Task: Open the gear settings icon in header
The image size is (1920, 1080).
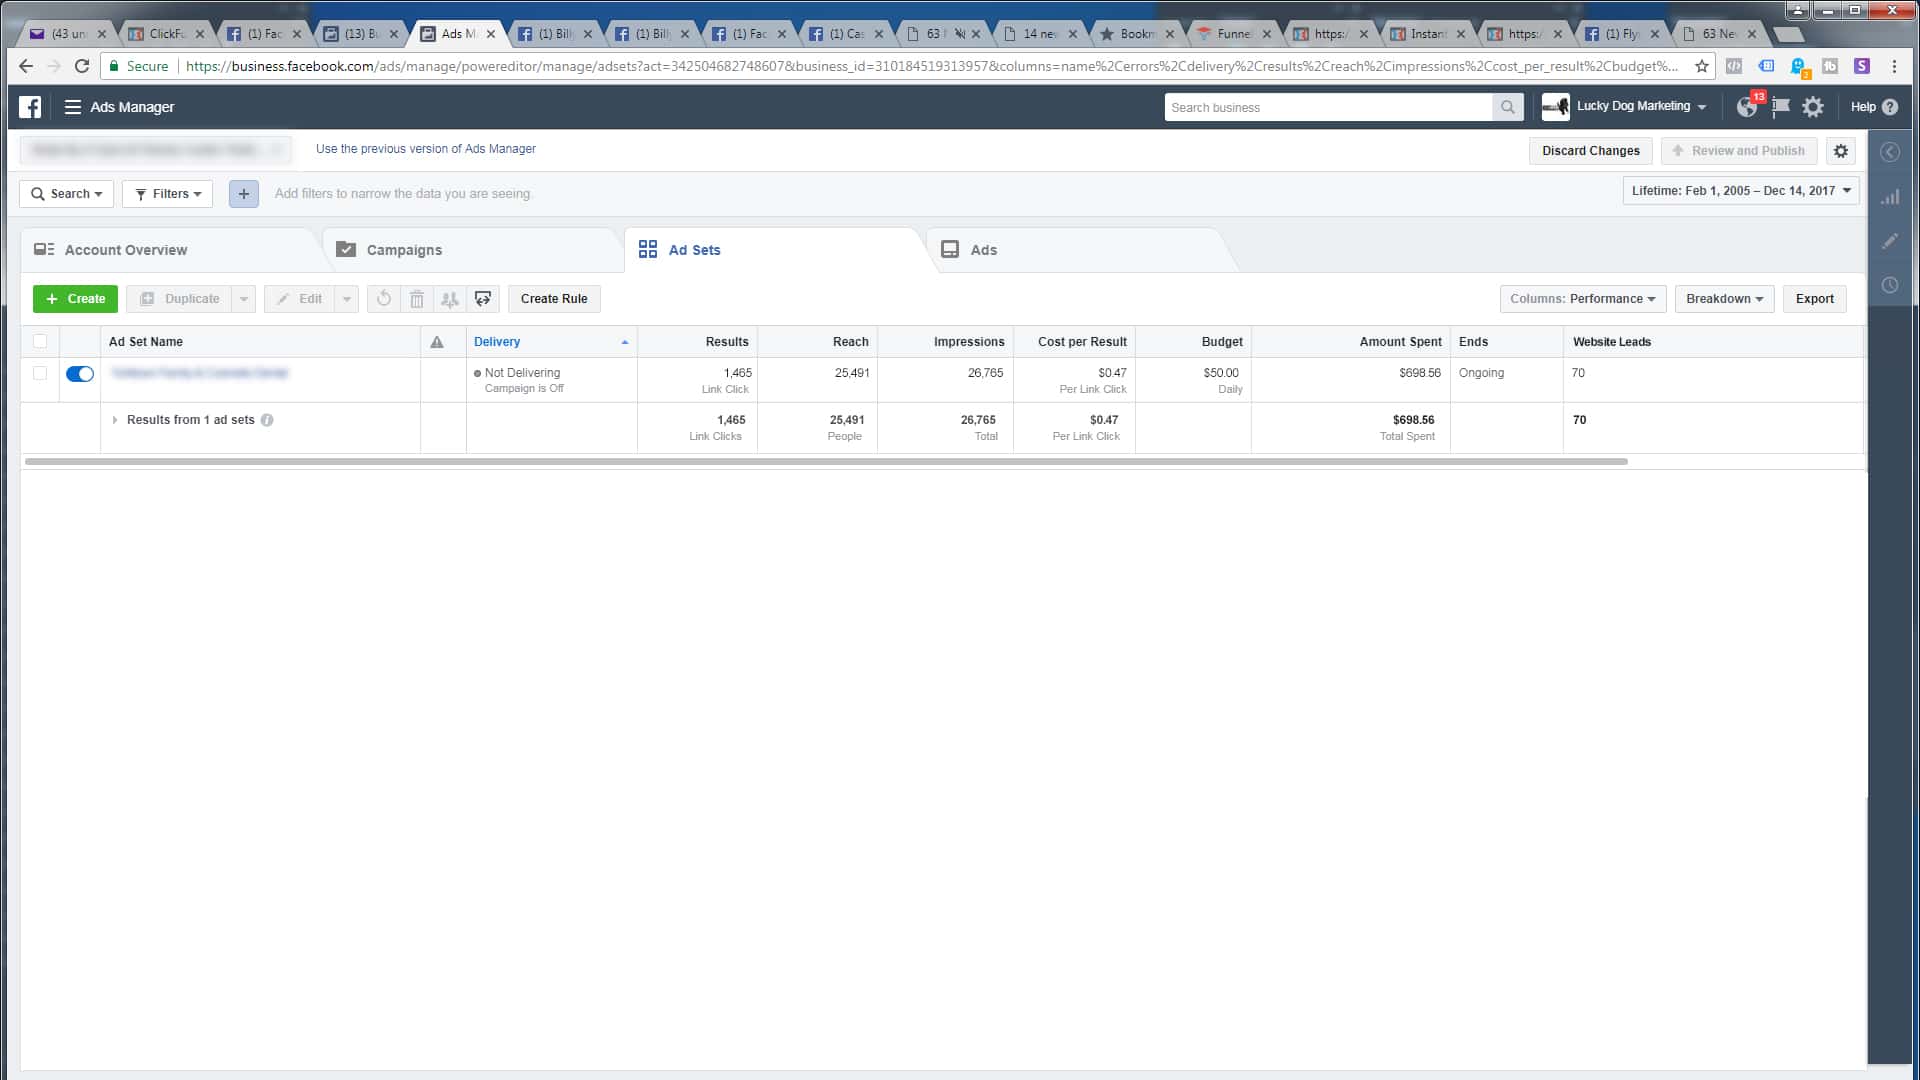Action: (x=1813, y=107)
